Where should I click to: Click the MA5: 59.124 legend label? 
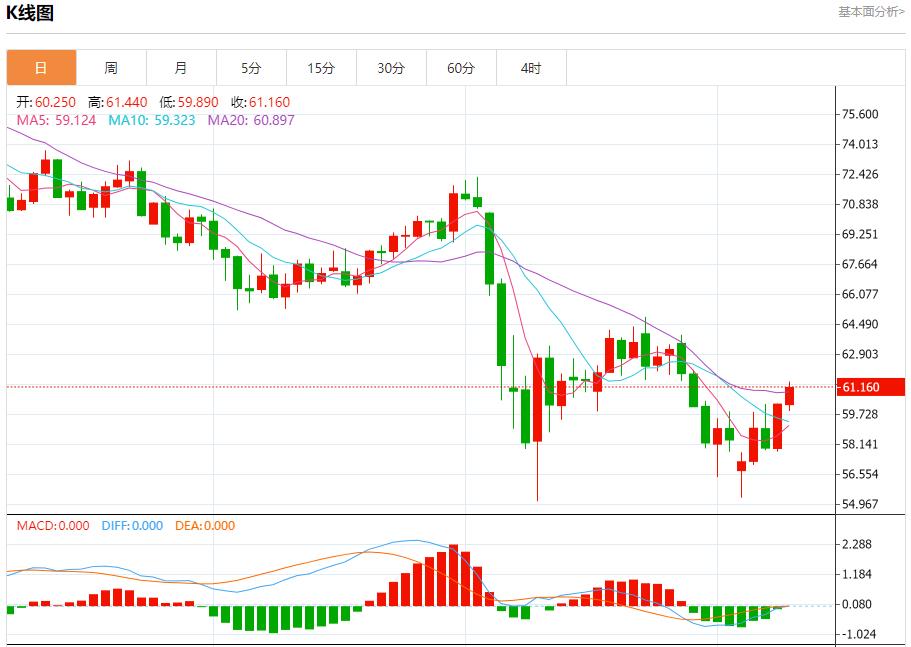pyautogui.click(x=56, y=120)
